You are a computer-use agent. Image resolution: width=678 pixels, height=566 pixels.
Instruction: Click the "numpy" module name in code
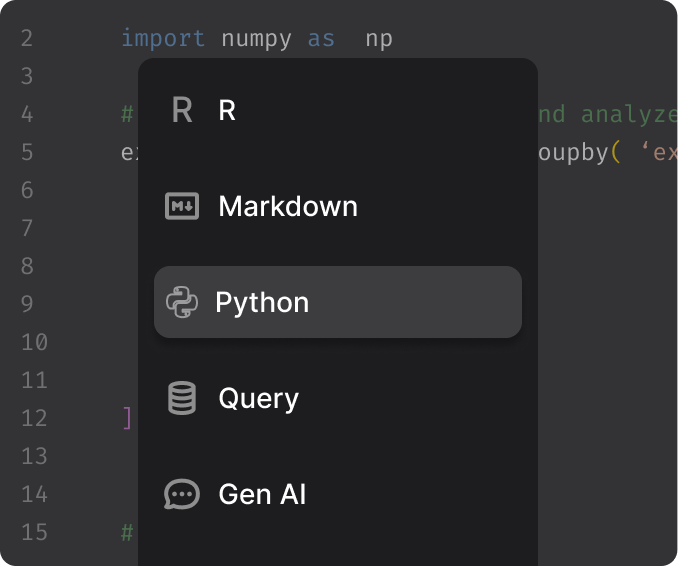(x=256, y=39)
